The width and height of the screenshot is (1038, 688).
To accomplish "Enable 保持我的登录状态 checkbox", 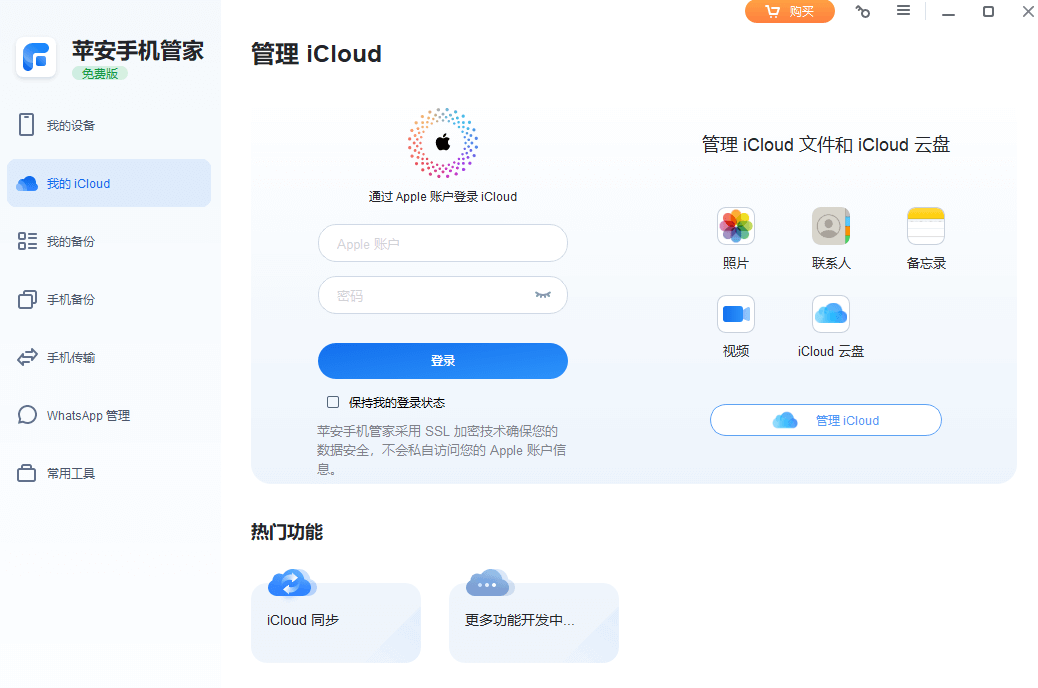I will tap(332, 401).
